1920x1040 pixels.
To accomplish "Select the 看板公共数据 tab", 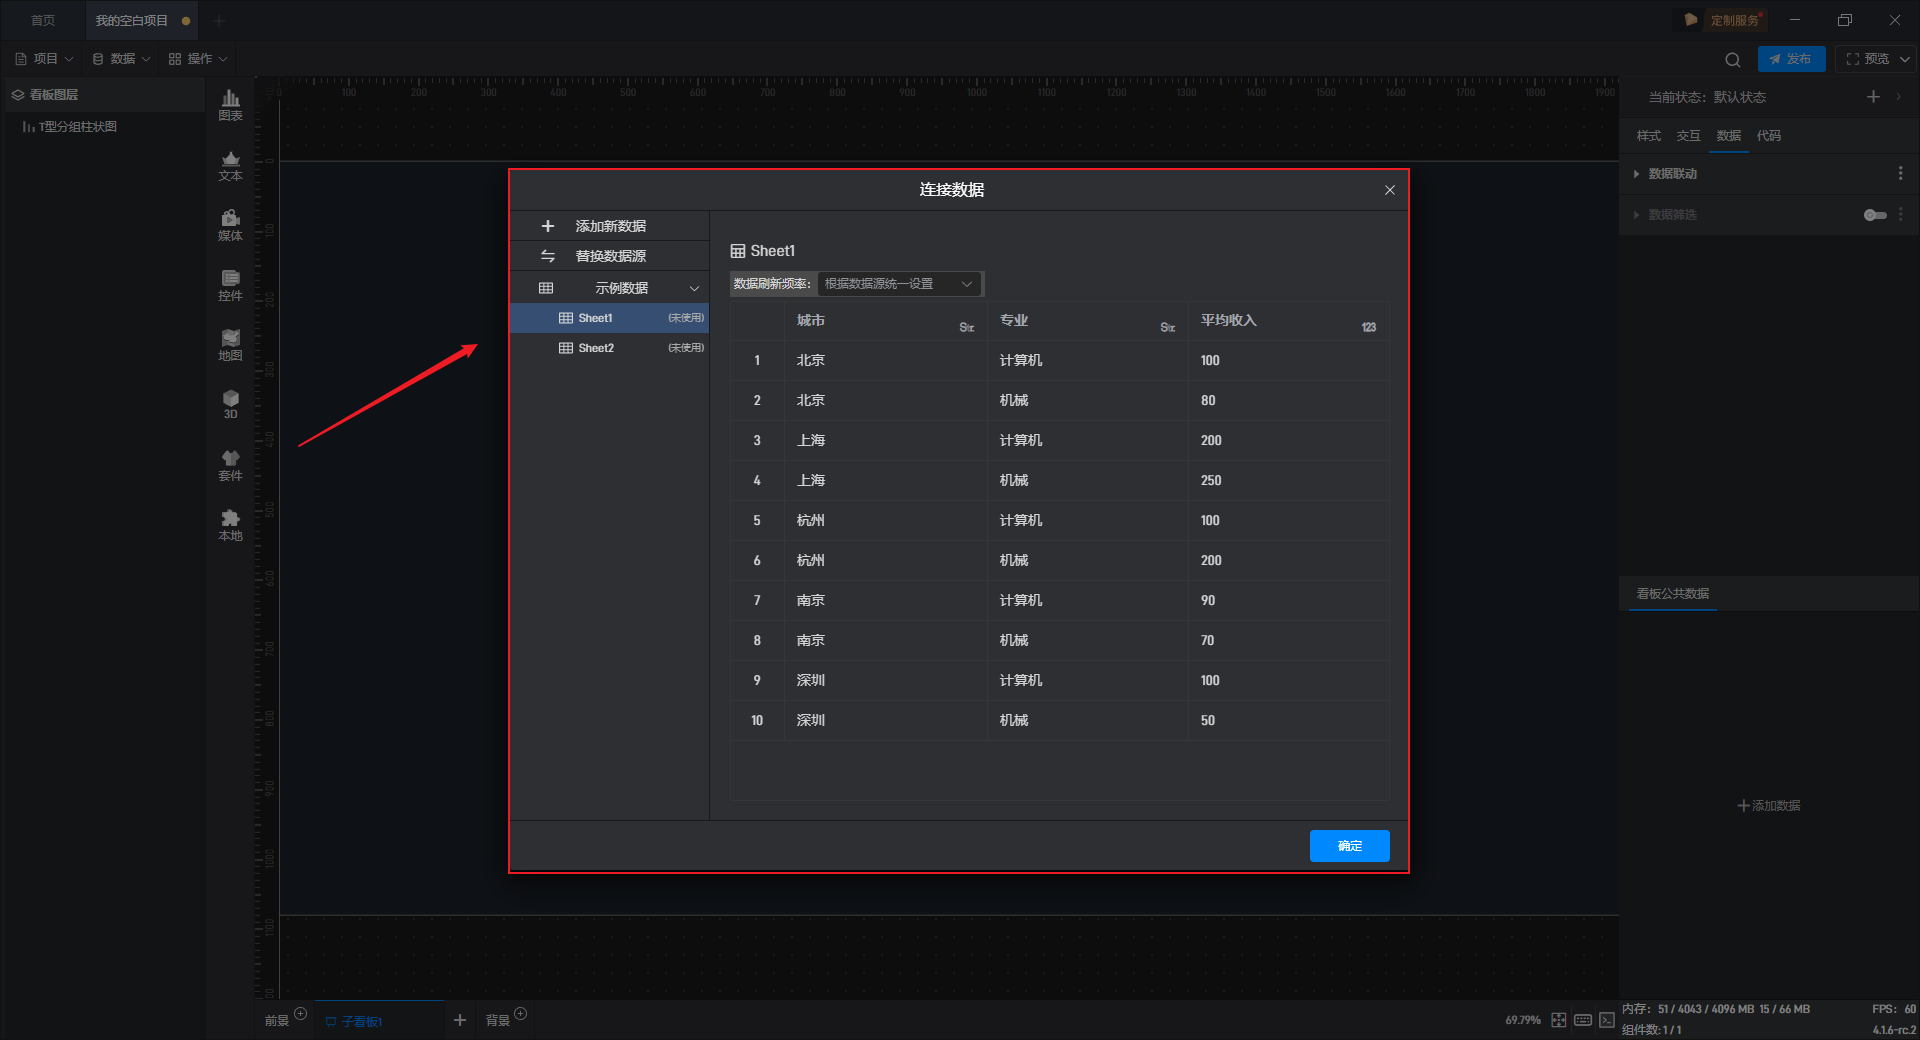I will (1672, 593).
